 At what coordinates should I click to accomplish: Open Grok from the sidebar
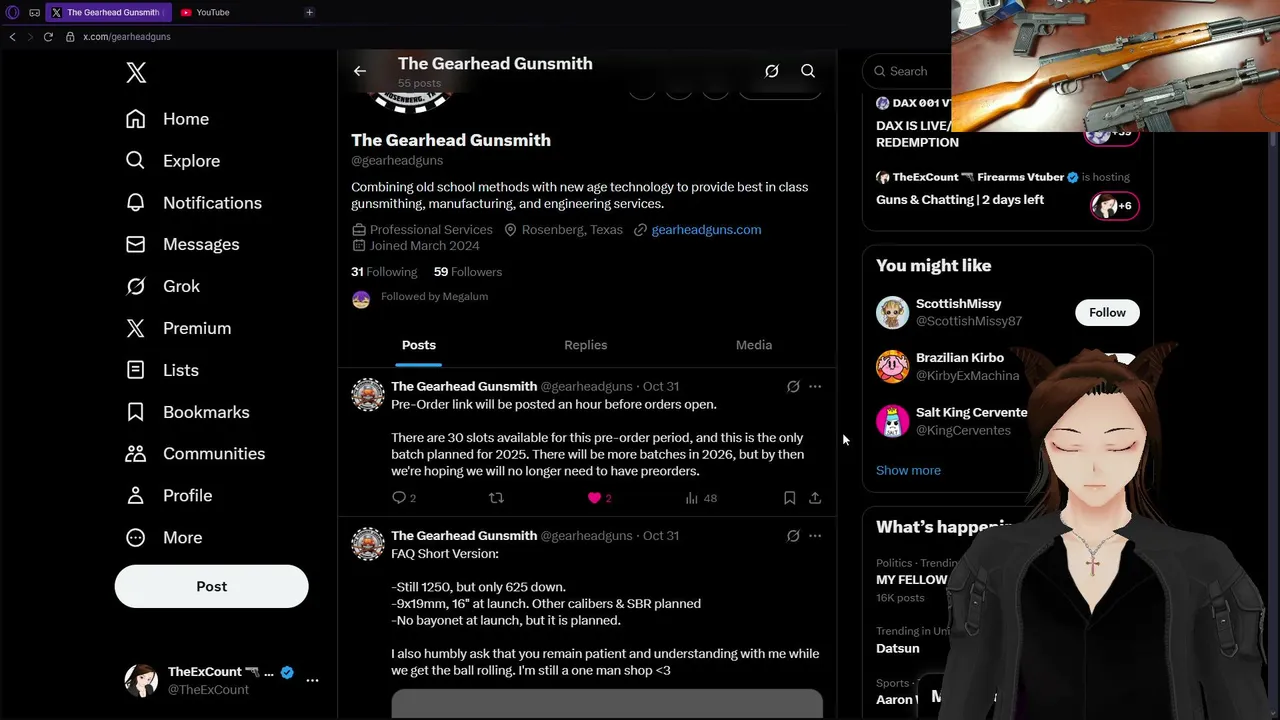[x=162, y=287]
